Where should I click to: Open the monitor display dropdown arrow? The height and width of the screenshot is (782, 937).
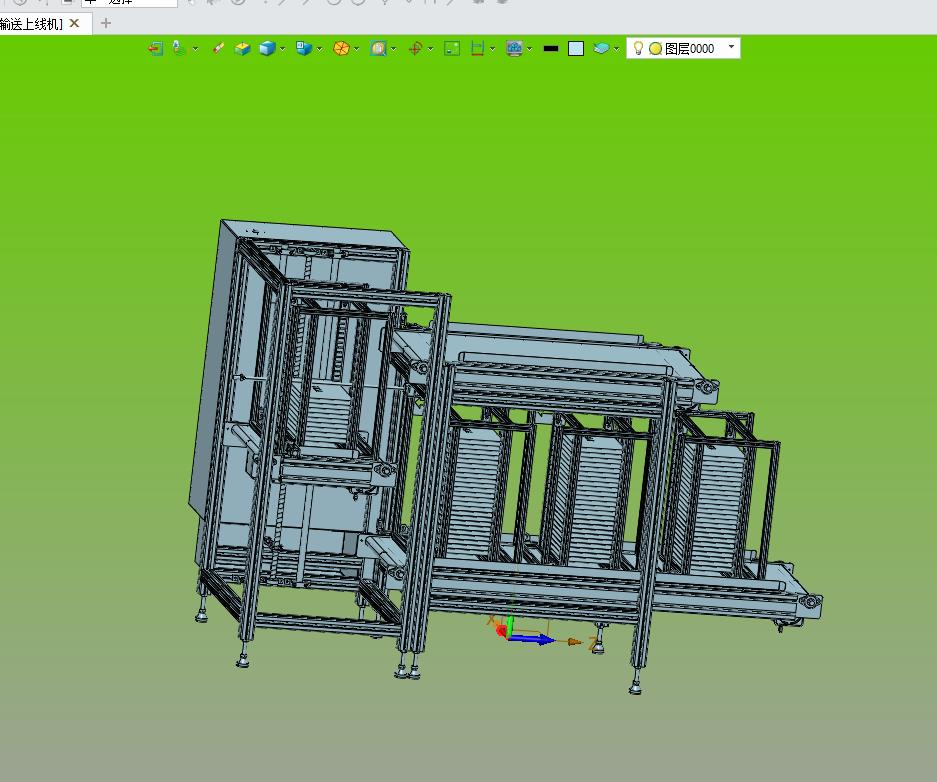coord(530,49)
